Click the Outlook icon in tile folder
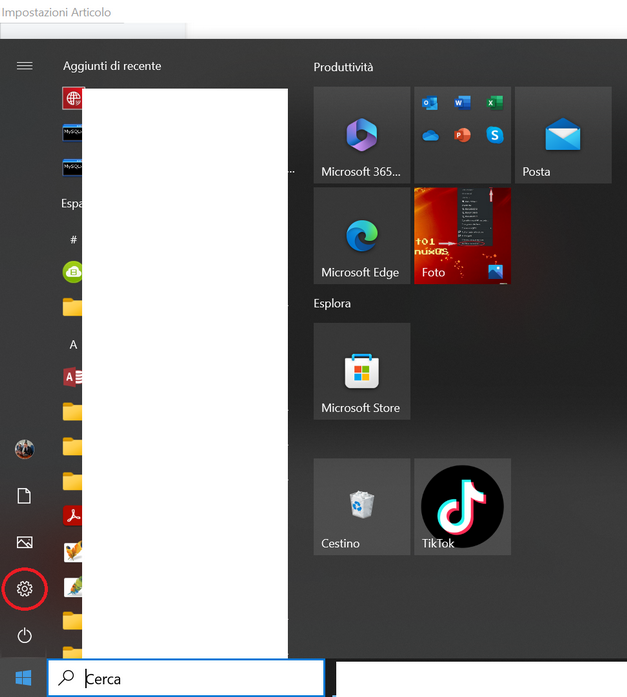This screenshot has height=697, width=627. point(430,103)
